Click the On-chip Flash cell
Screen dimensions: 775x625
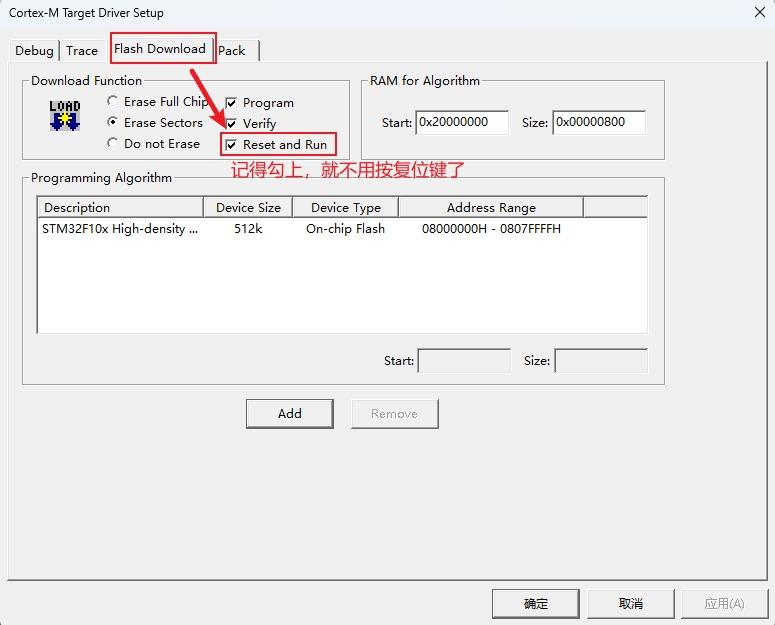tap(345, 229)
